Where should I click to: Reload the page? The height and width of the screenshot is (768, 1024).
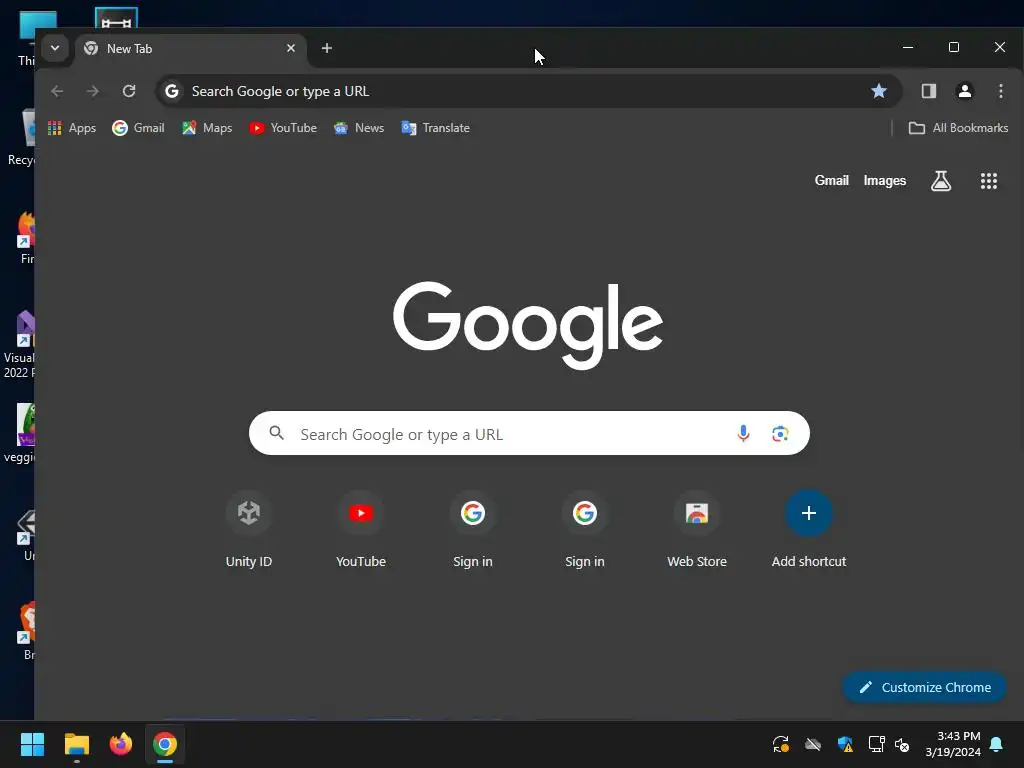coord(129,91)
